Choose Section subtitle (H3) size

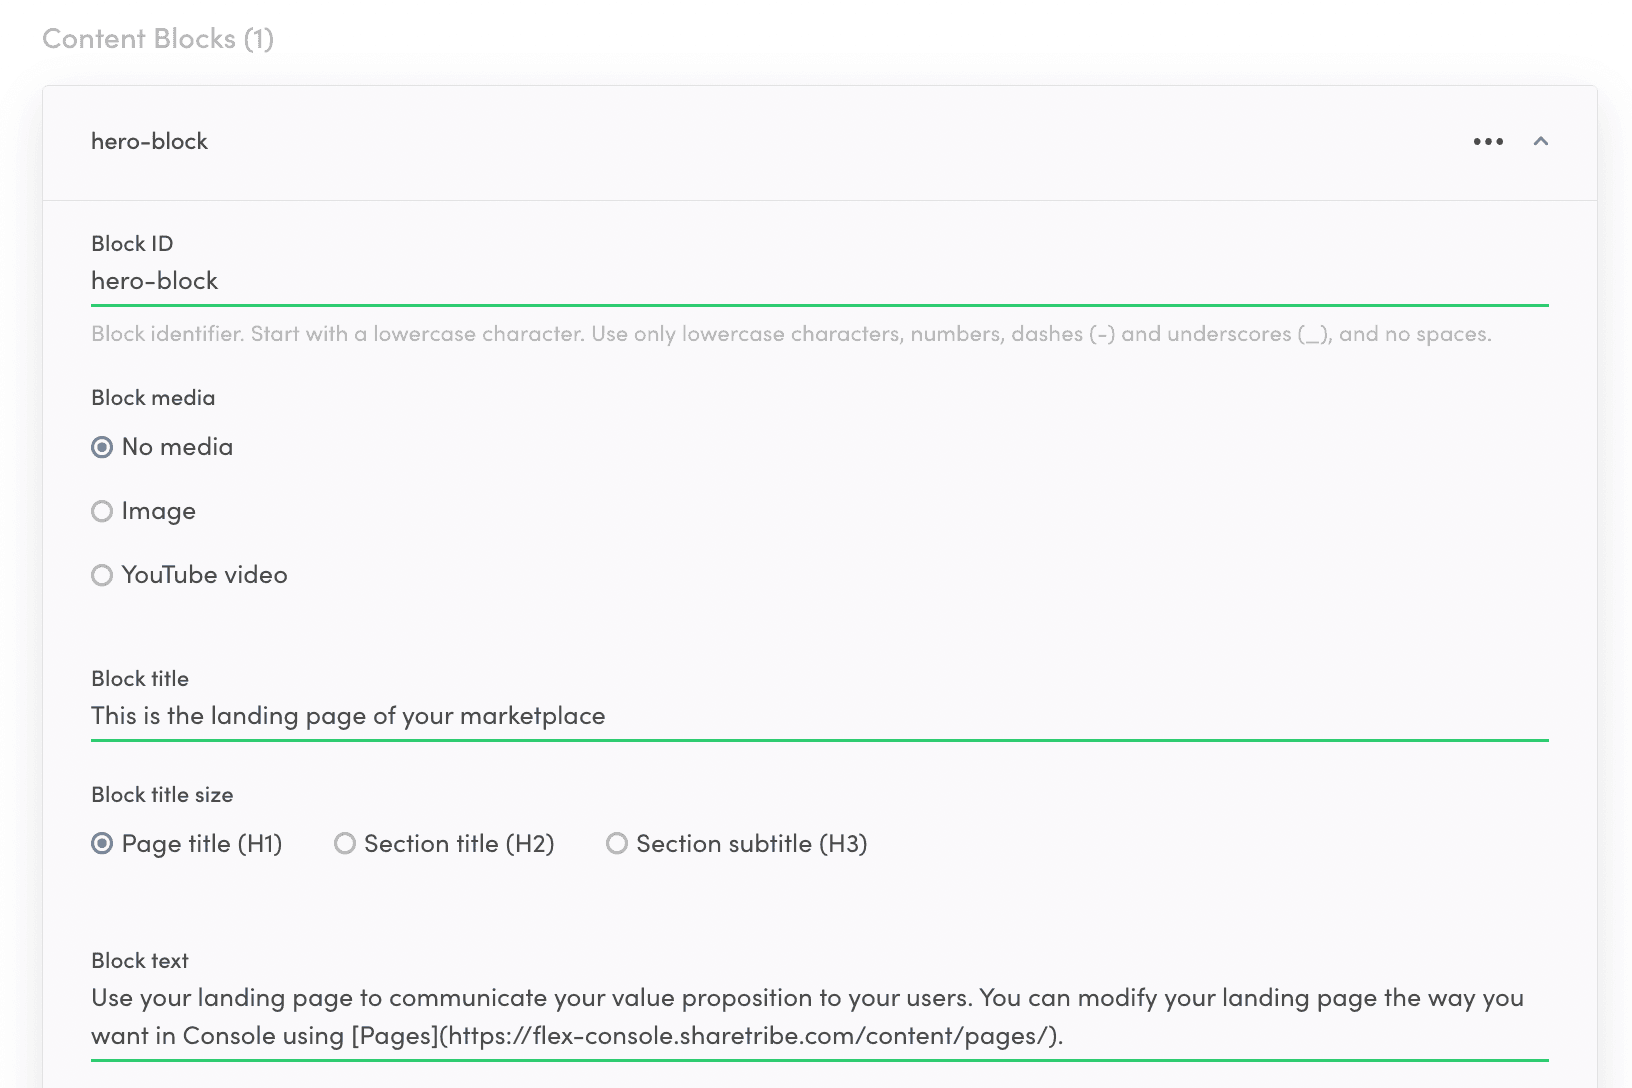click(617, 844)
